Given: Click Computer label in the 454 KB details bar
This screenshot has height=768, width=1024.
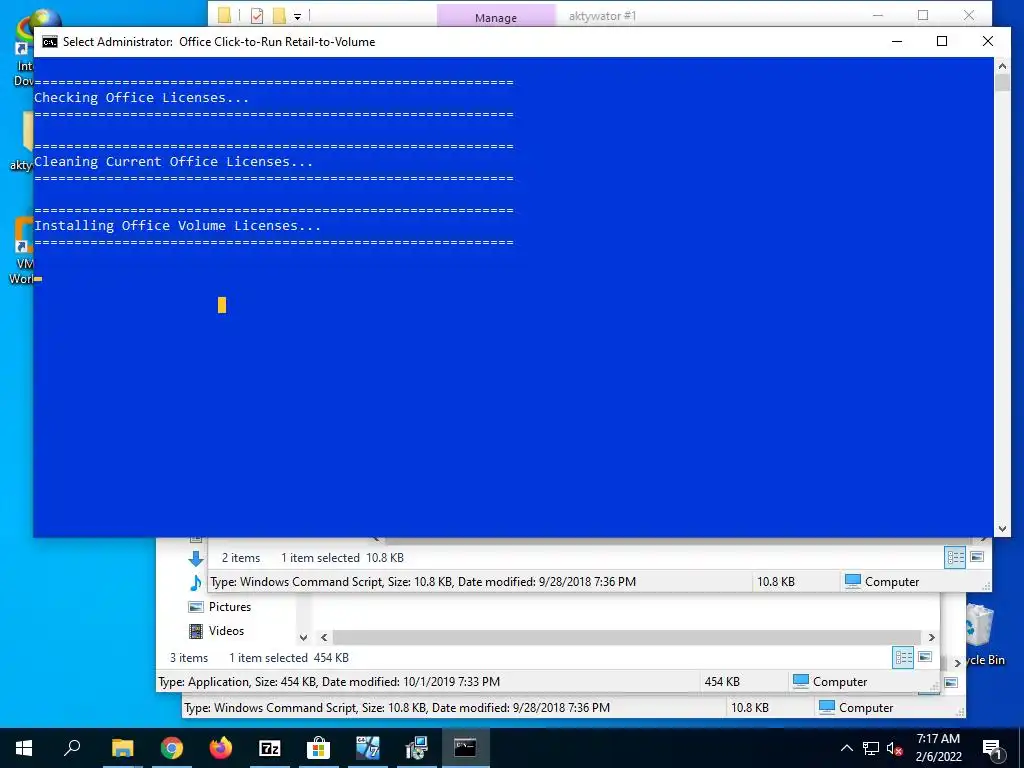Looking at the screenshot, I should [840, 682].
